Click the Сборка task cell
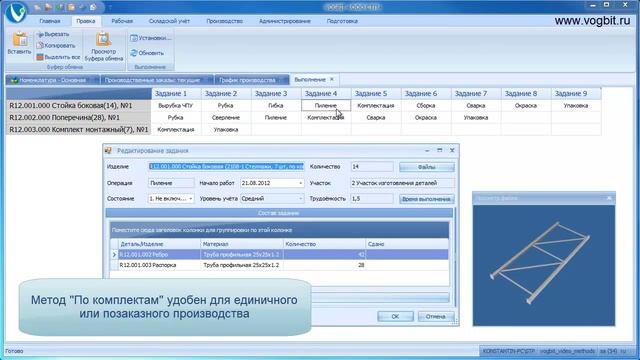The image size is (640, 360). [426, 105]
